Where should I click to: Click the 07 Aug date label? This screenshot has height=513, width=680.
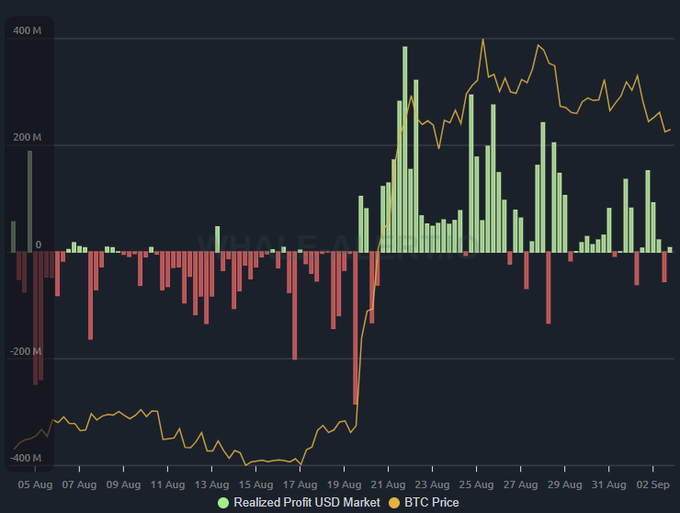point(79,485)
